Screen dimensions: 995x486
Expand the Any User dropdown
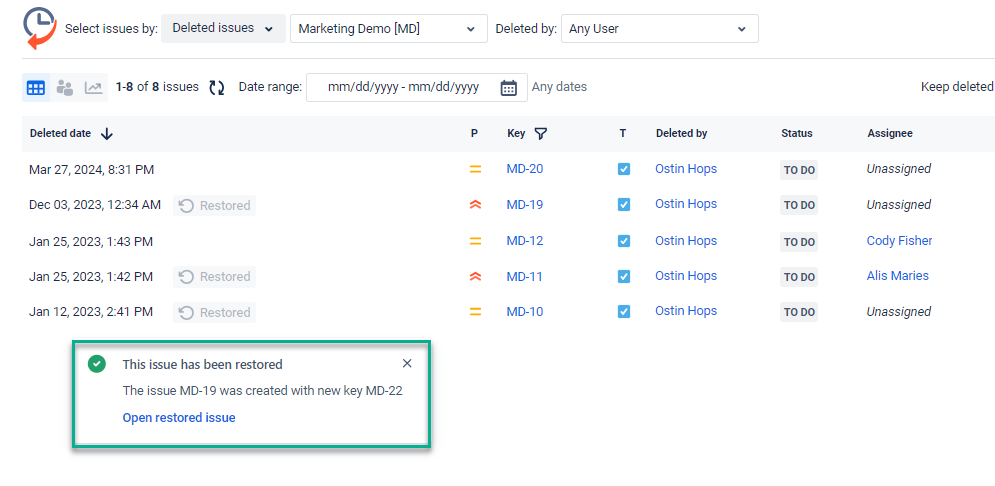point(659,29)
